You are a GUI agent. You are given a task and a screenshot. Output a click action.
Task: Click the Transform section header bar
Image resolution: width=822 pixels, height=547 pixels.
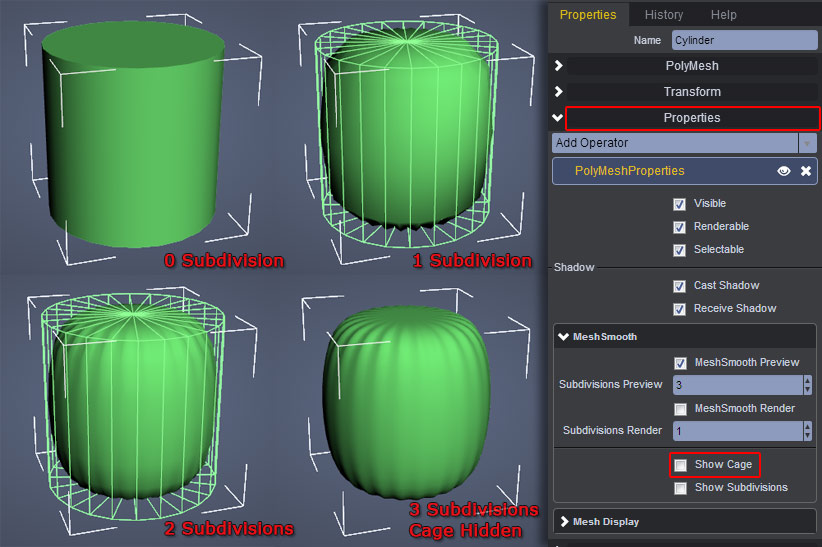692,92
